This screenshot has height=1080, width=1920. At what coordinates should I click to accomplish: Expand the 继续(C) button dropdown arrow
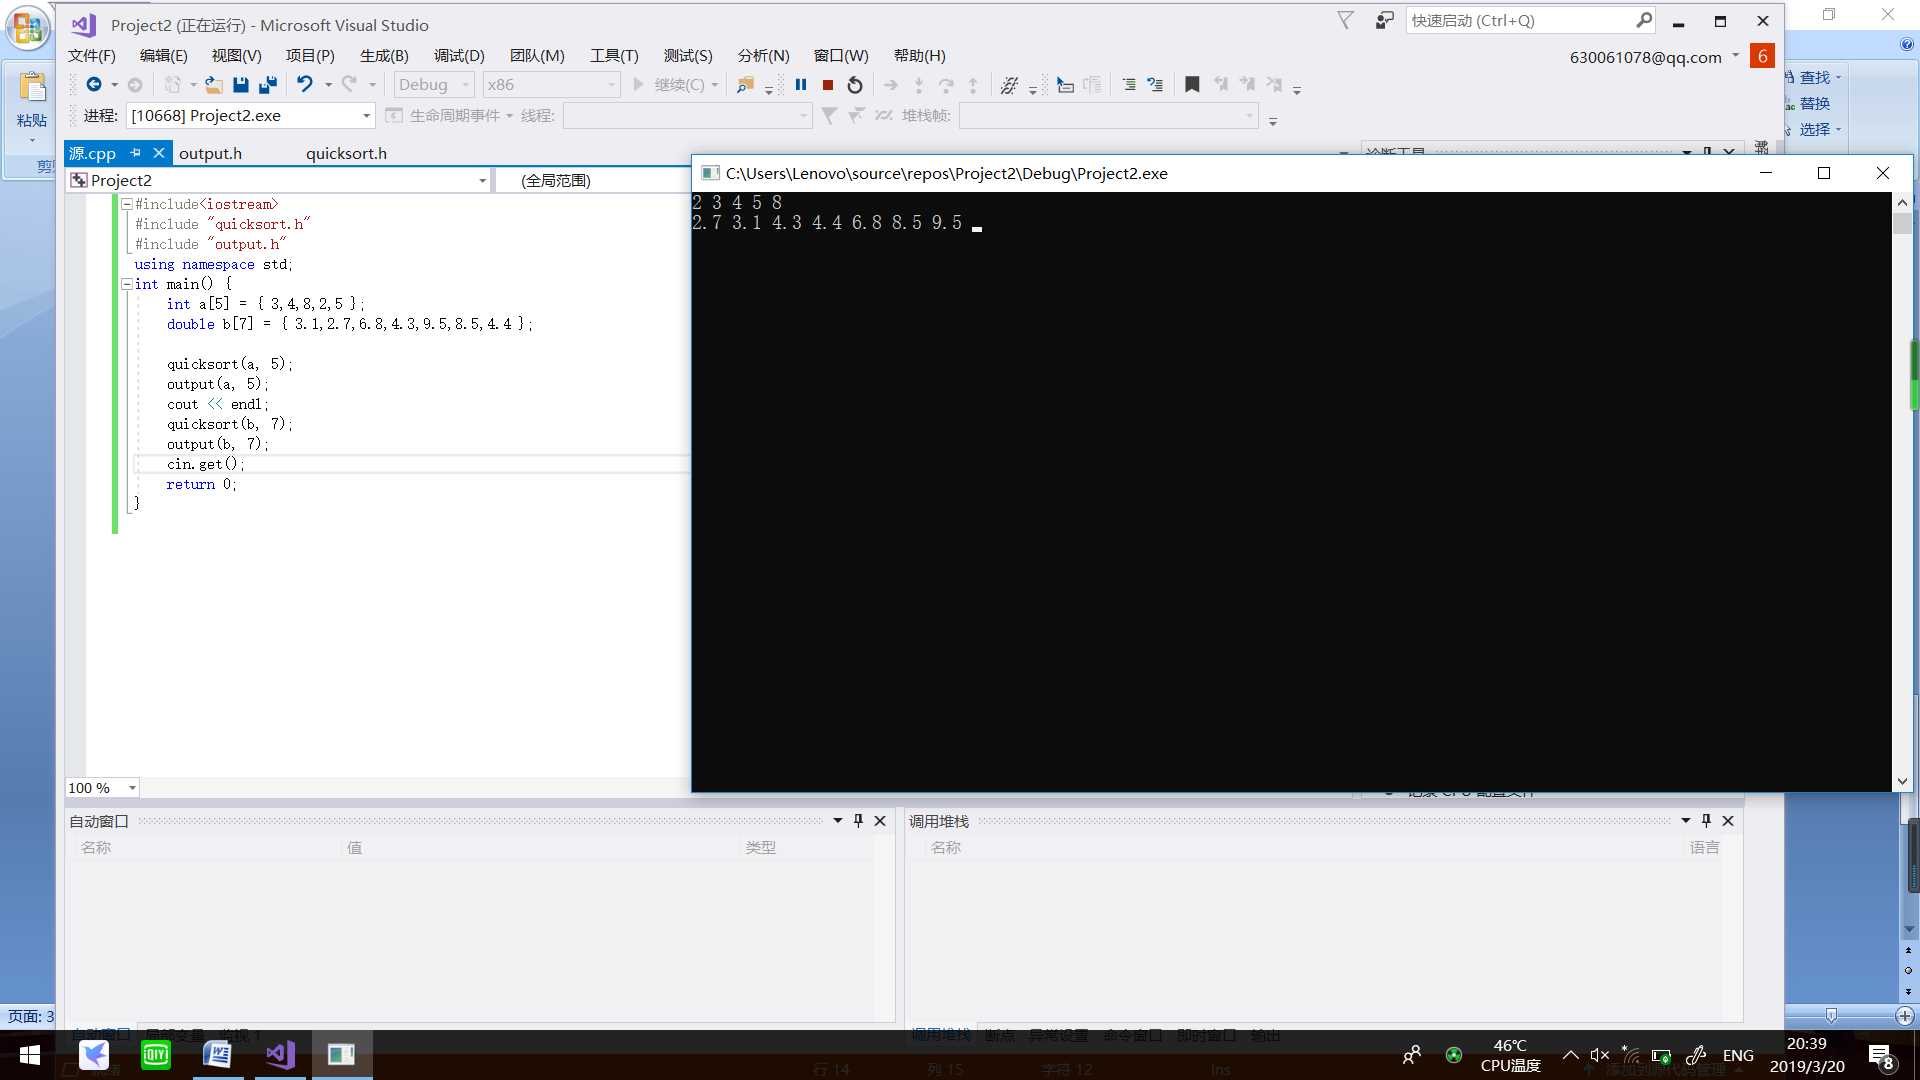(x=715, y=85)
